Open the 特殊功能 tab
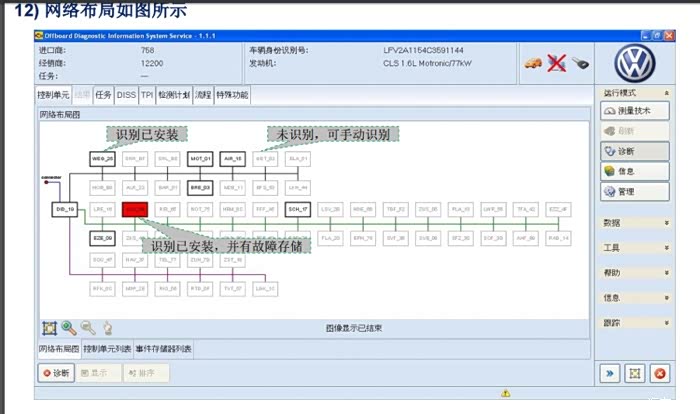 [x=232, y=95]
